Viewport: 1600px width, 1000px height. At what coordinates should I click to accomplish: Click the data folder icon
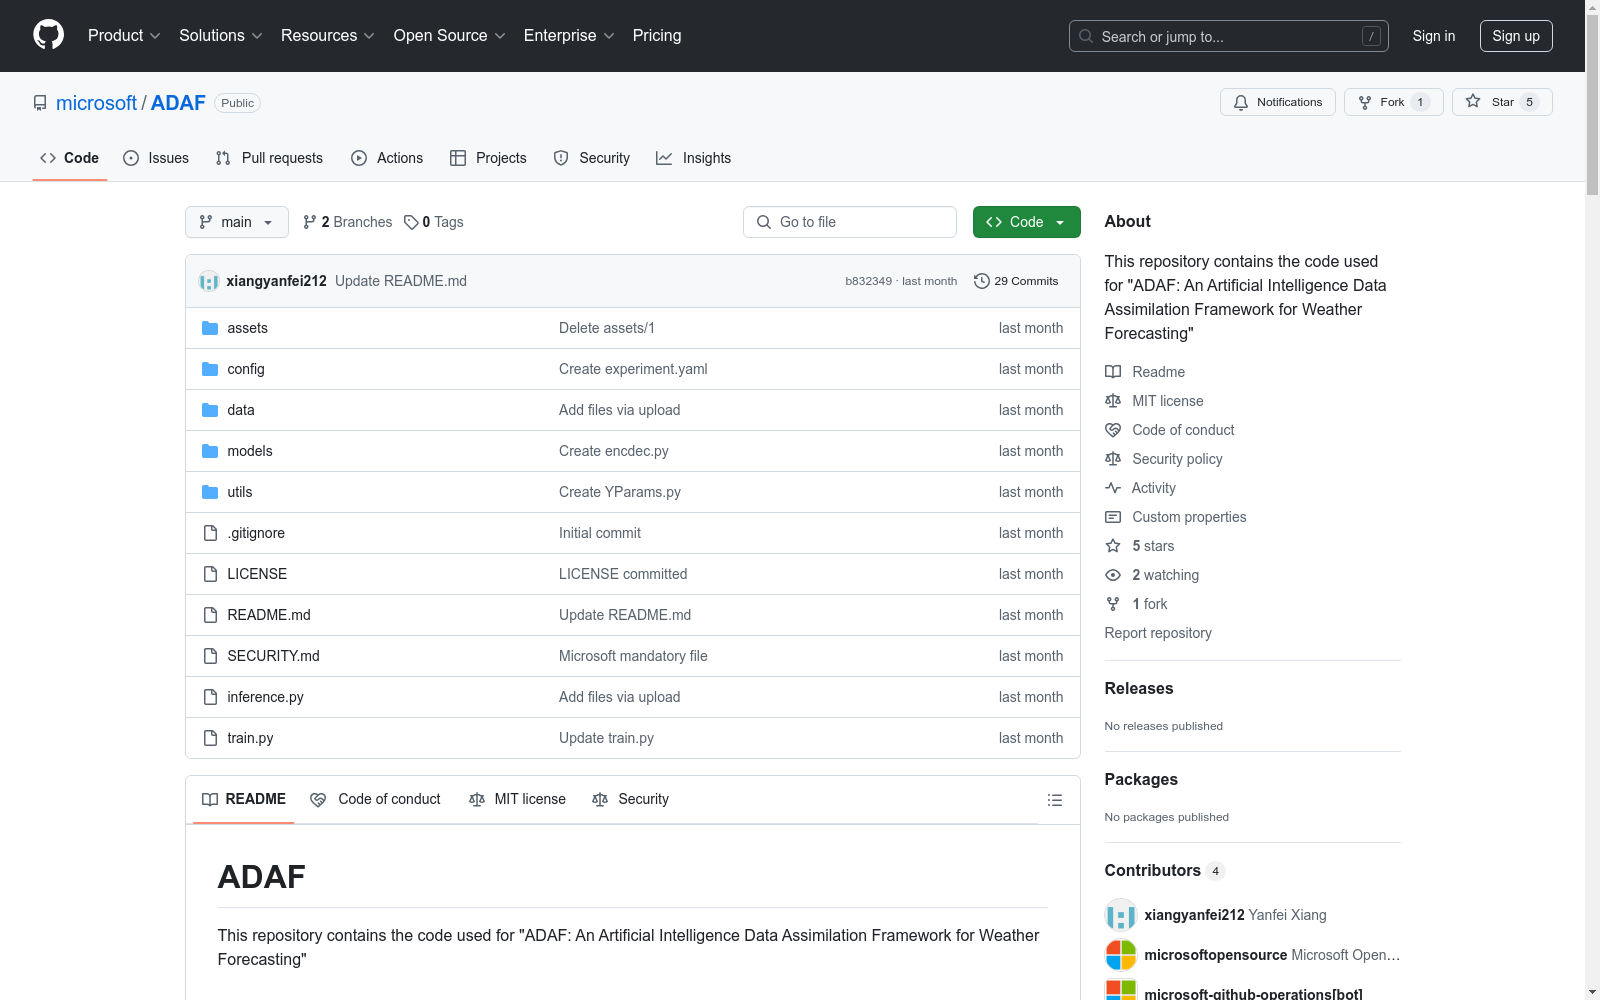tap(210, 410)
